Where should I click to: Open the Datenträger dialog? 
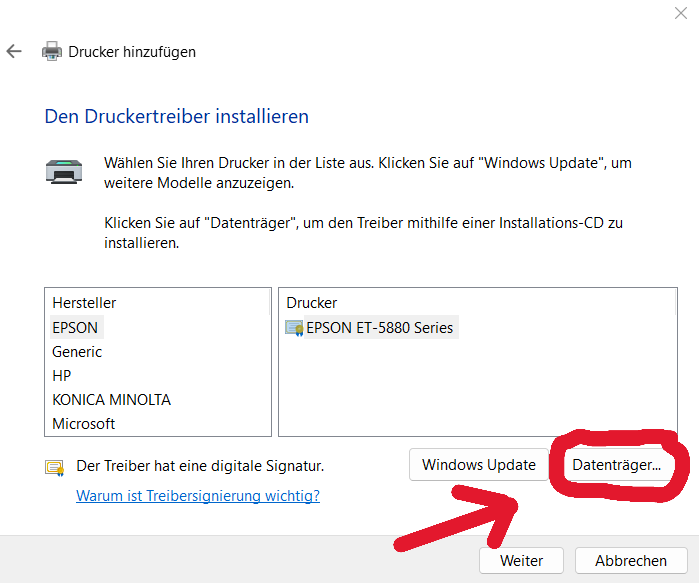[x=616, y=465]
